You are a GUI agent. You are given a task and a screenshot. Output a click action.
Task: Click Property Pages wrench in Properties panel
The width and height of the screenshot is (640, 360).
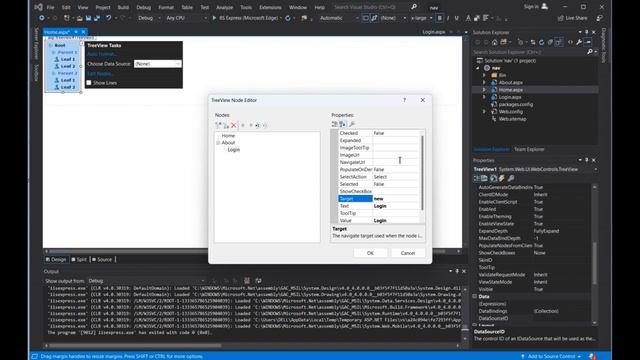click(511, 178)
